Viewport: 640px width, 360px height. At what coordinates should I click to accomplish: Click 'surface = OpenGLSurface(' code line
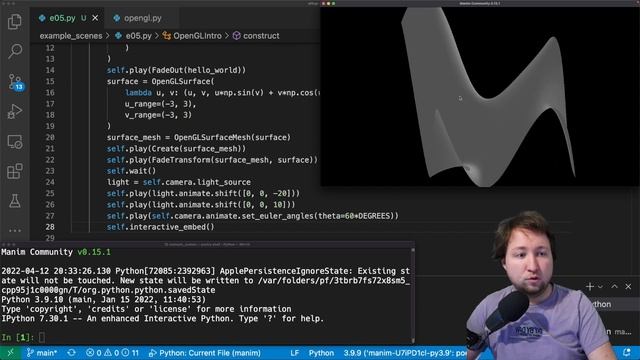pos(160,81)
